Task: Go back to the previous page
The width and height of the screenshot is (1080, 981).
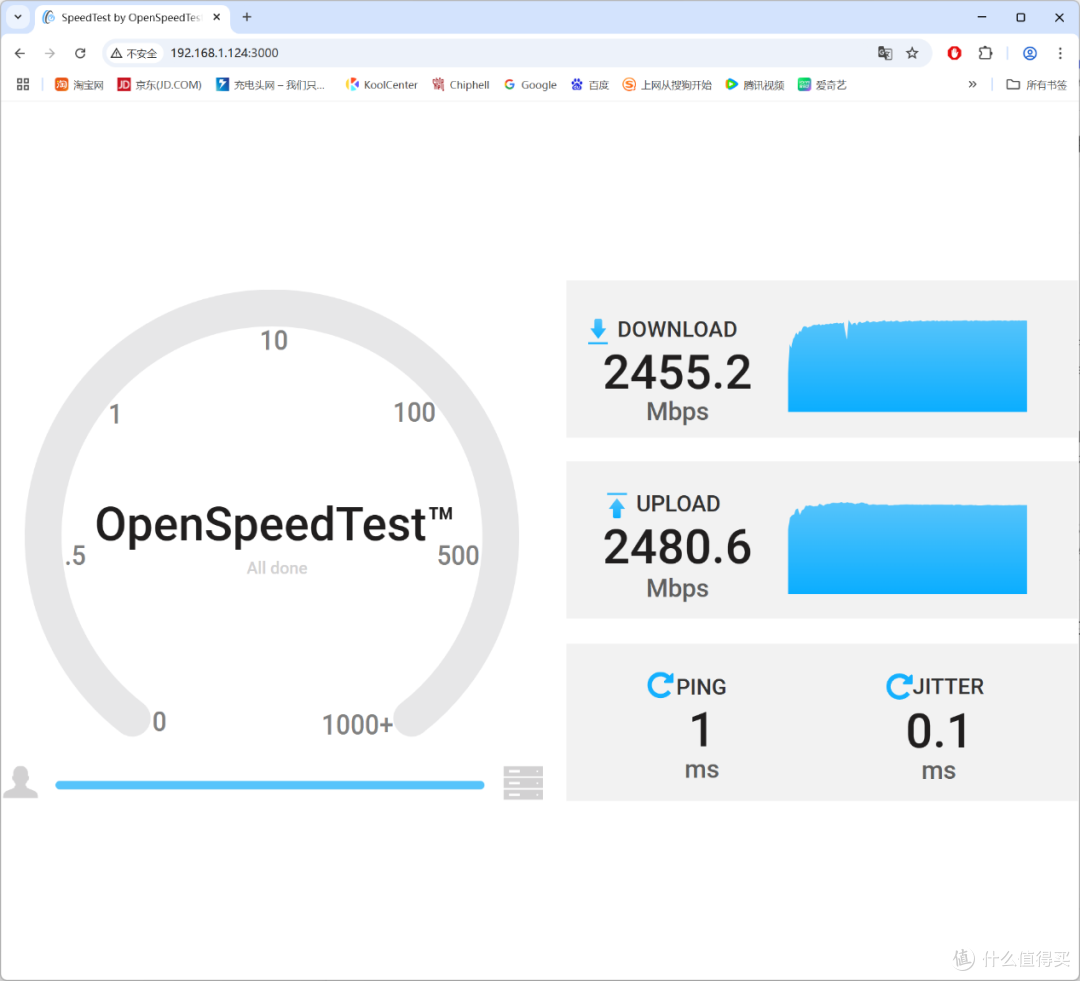Action: tap(20, 53)
